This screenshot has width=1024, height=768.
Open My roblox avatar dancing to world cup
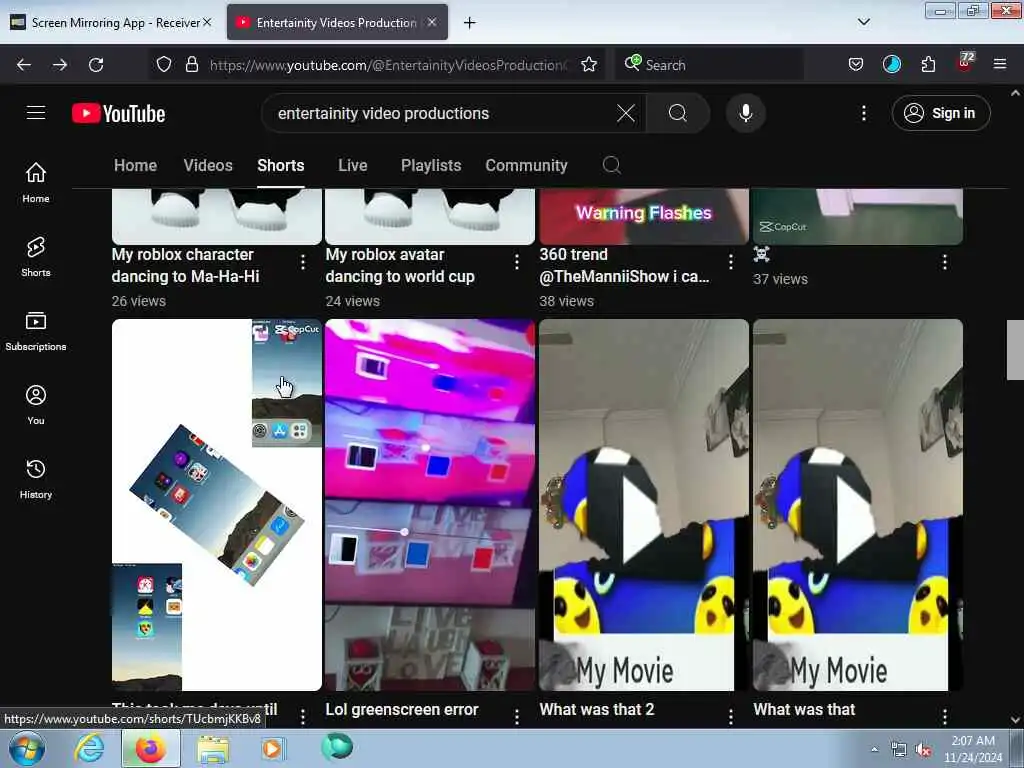(x=400, y=265)
